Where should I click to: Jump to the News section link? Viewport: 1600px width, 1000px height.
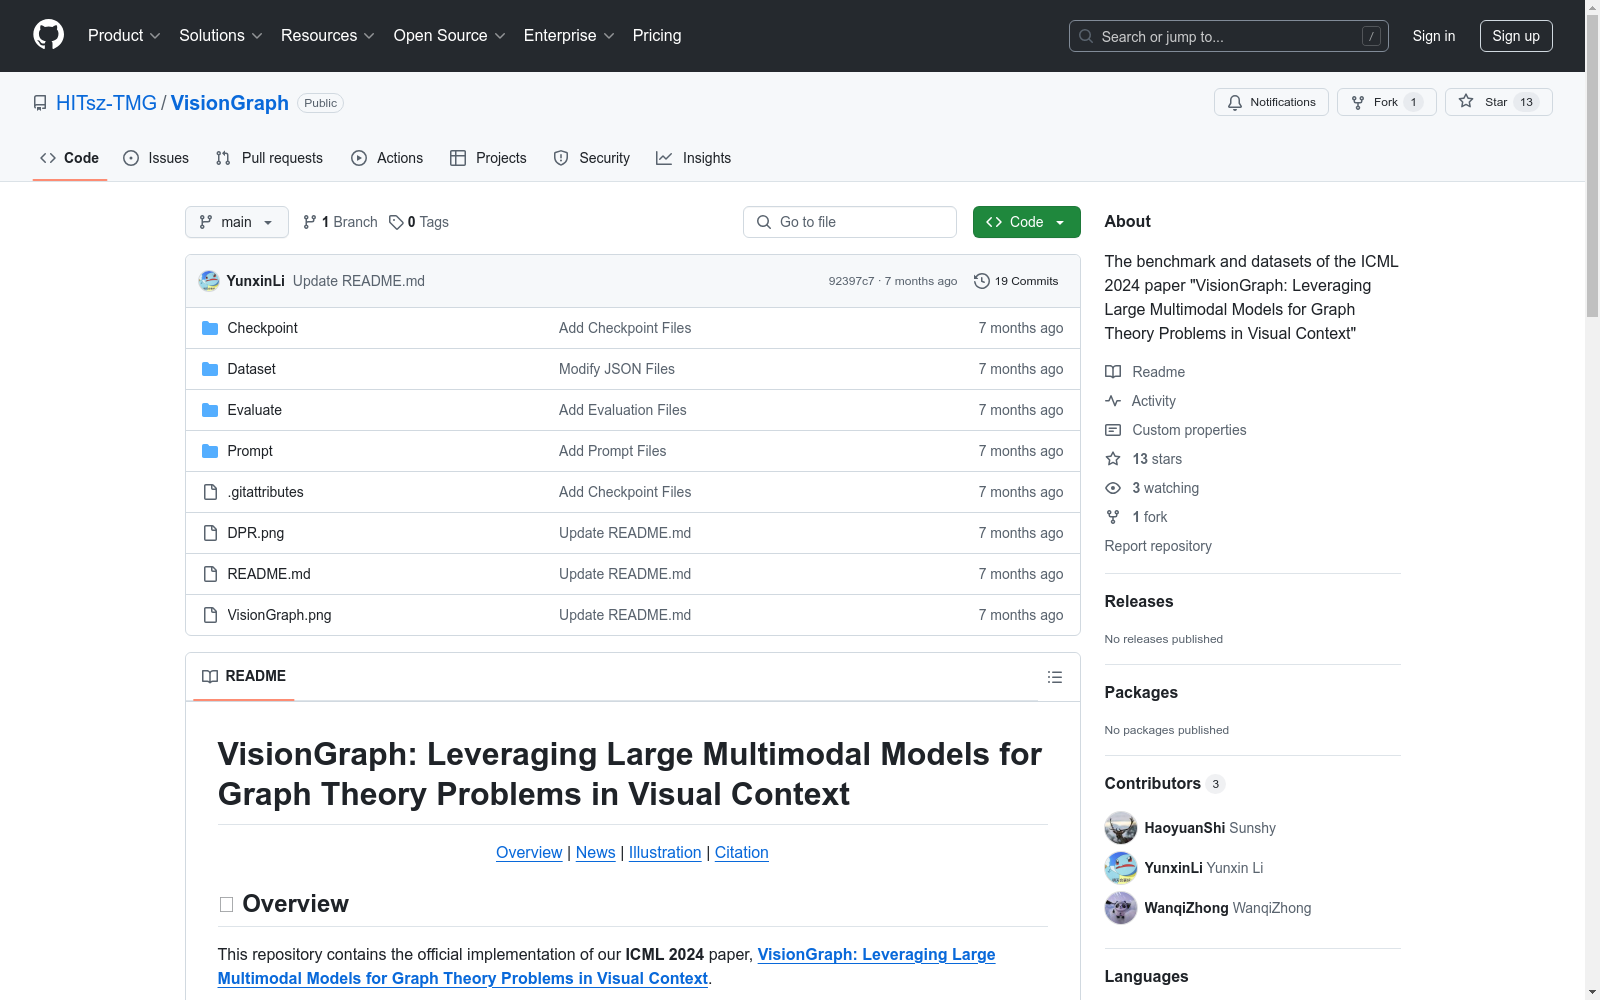point(596,852)
